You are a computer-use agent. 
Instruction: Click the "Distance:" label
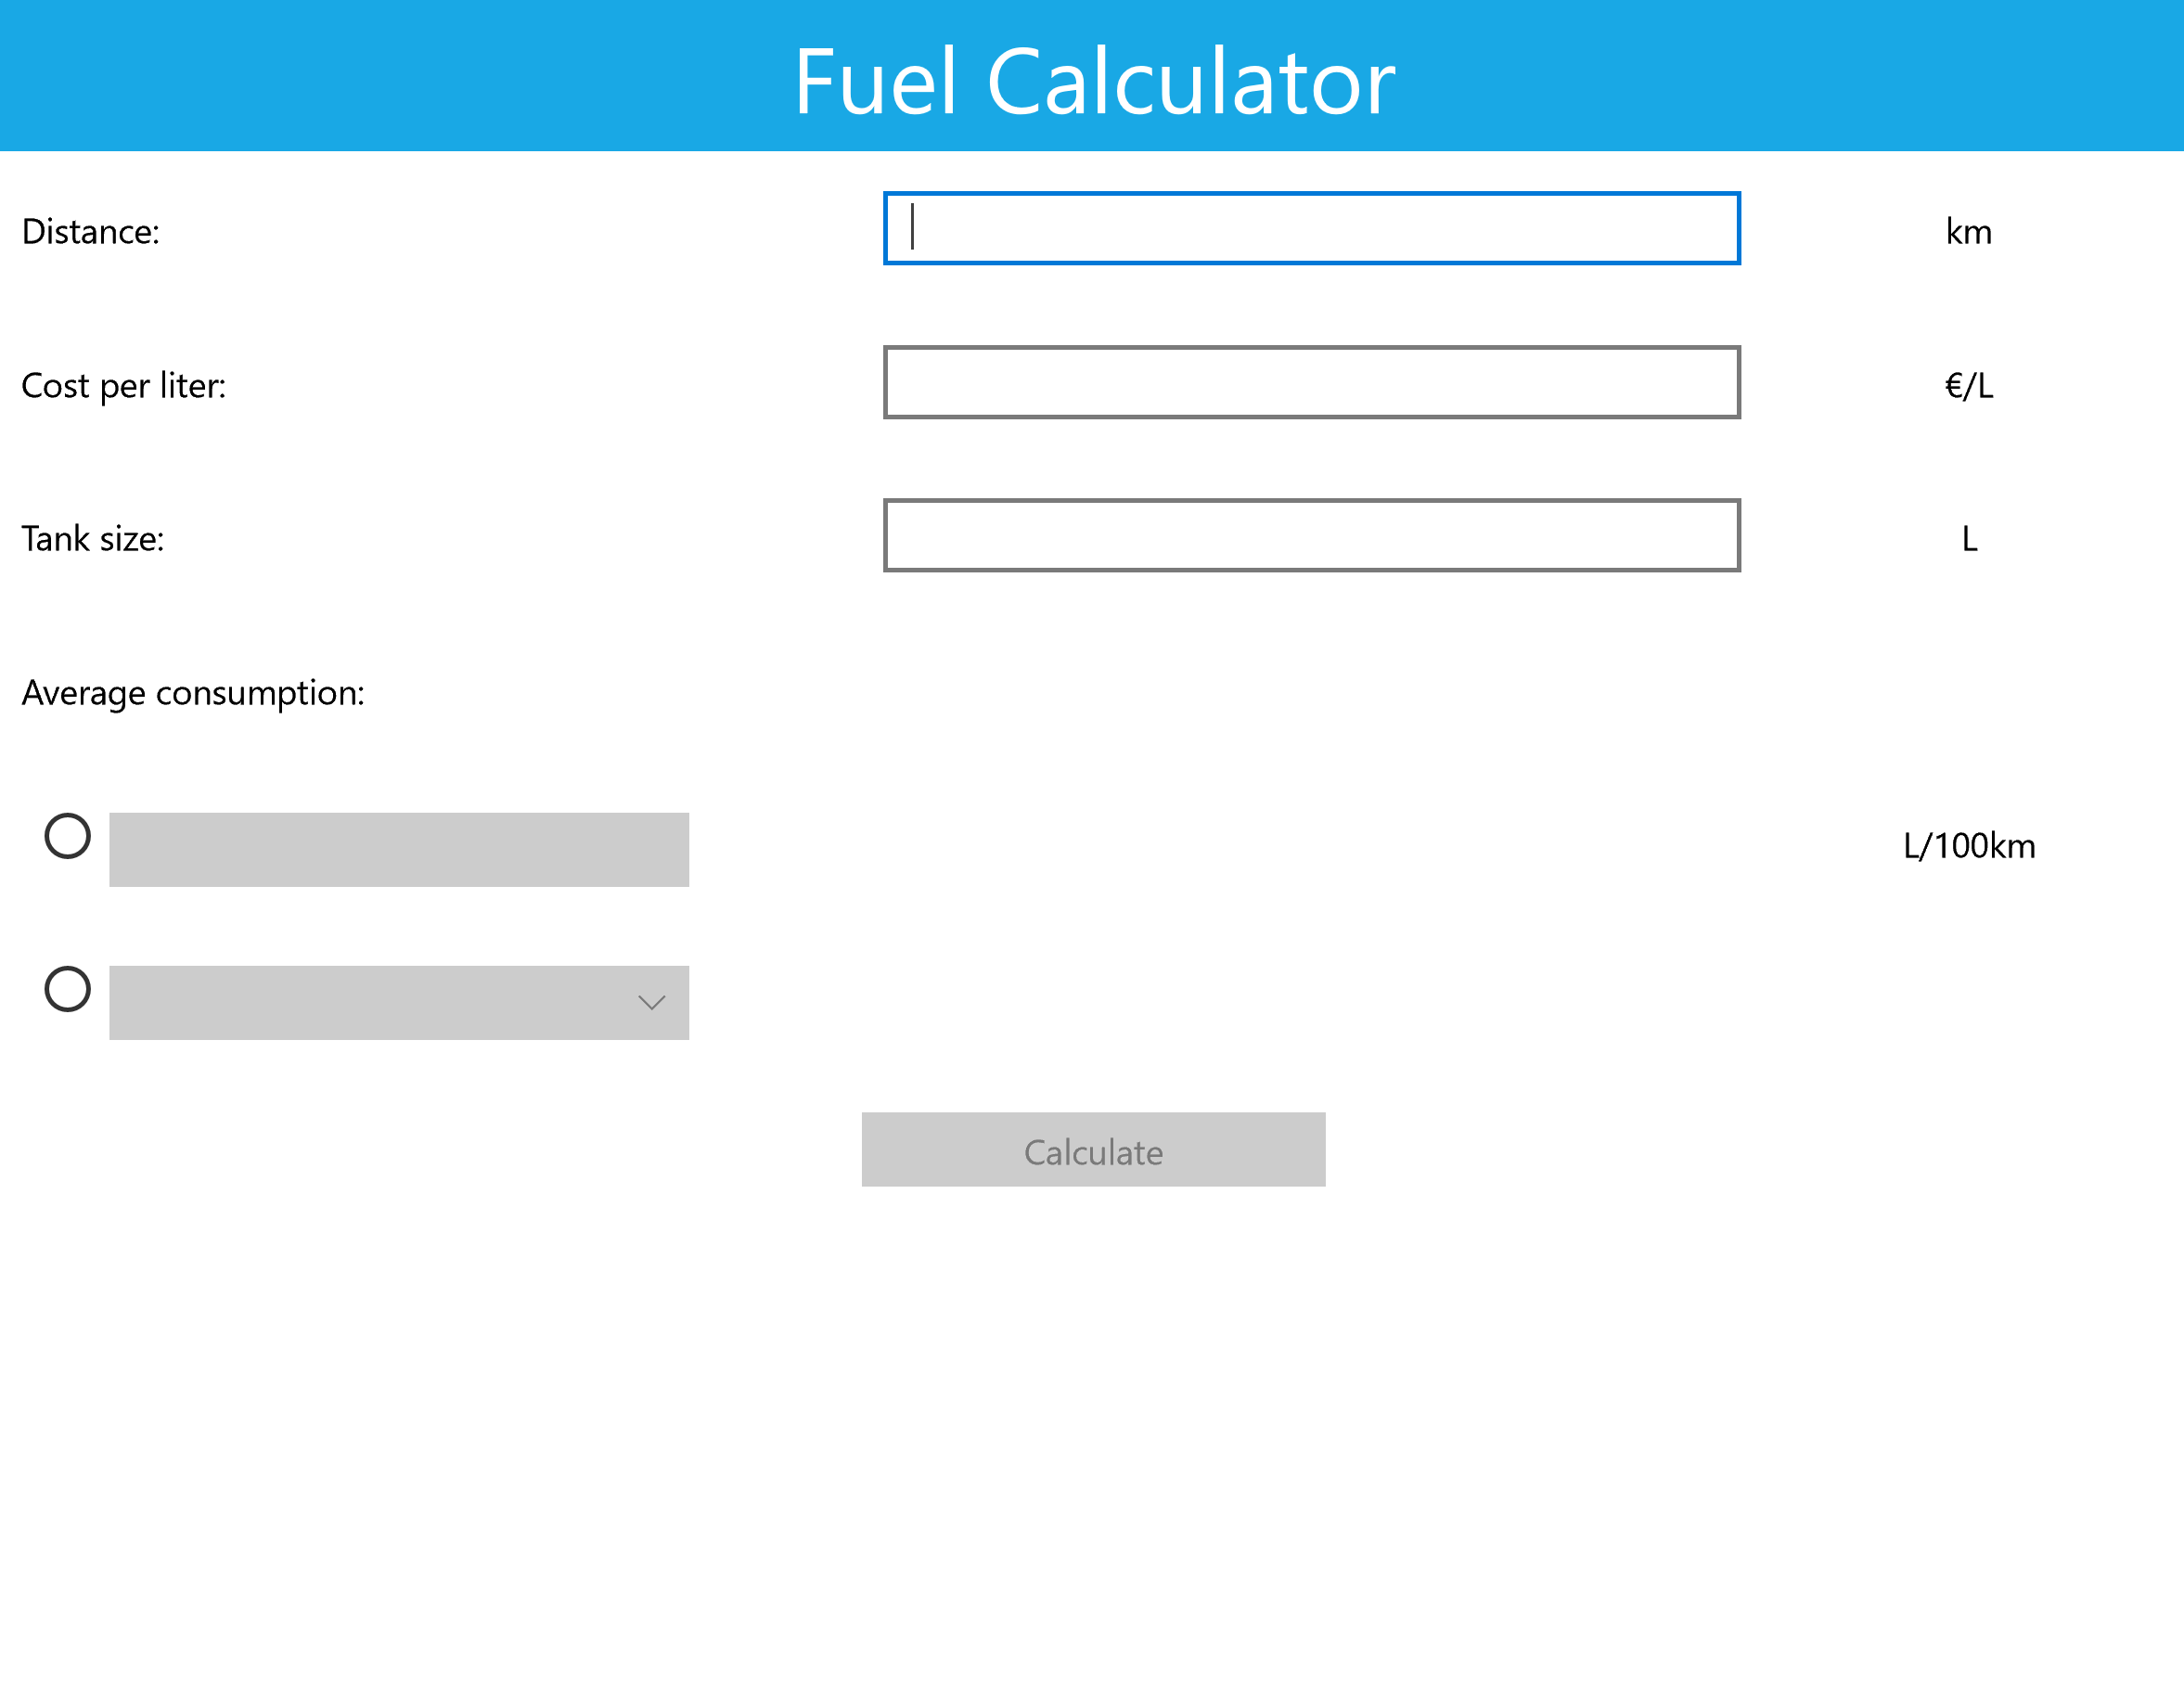(x=91, y=232)
